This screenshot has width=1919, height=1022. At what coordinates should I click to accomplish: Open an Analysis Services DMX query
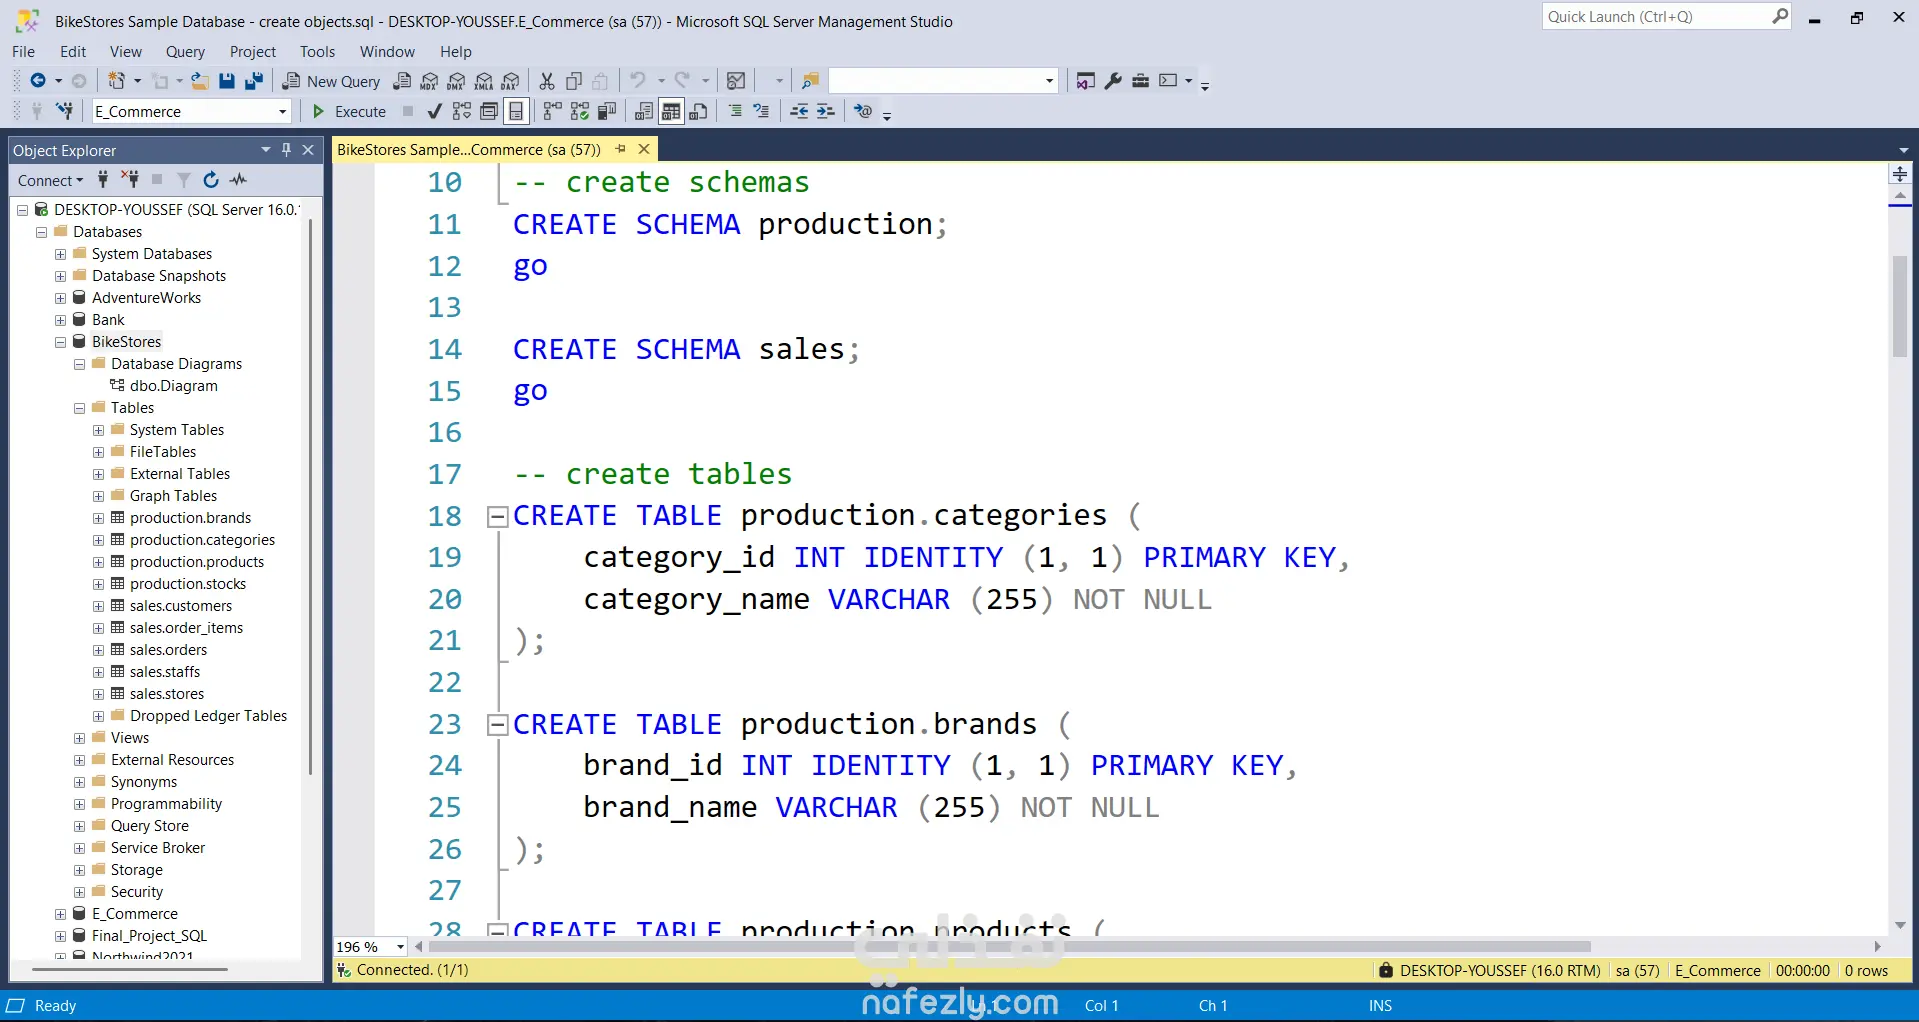(x=457, y=81)
